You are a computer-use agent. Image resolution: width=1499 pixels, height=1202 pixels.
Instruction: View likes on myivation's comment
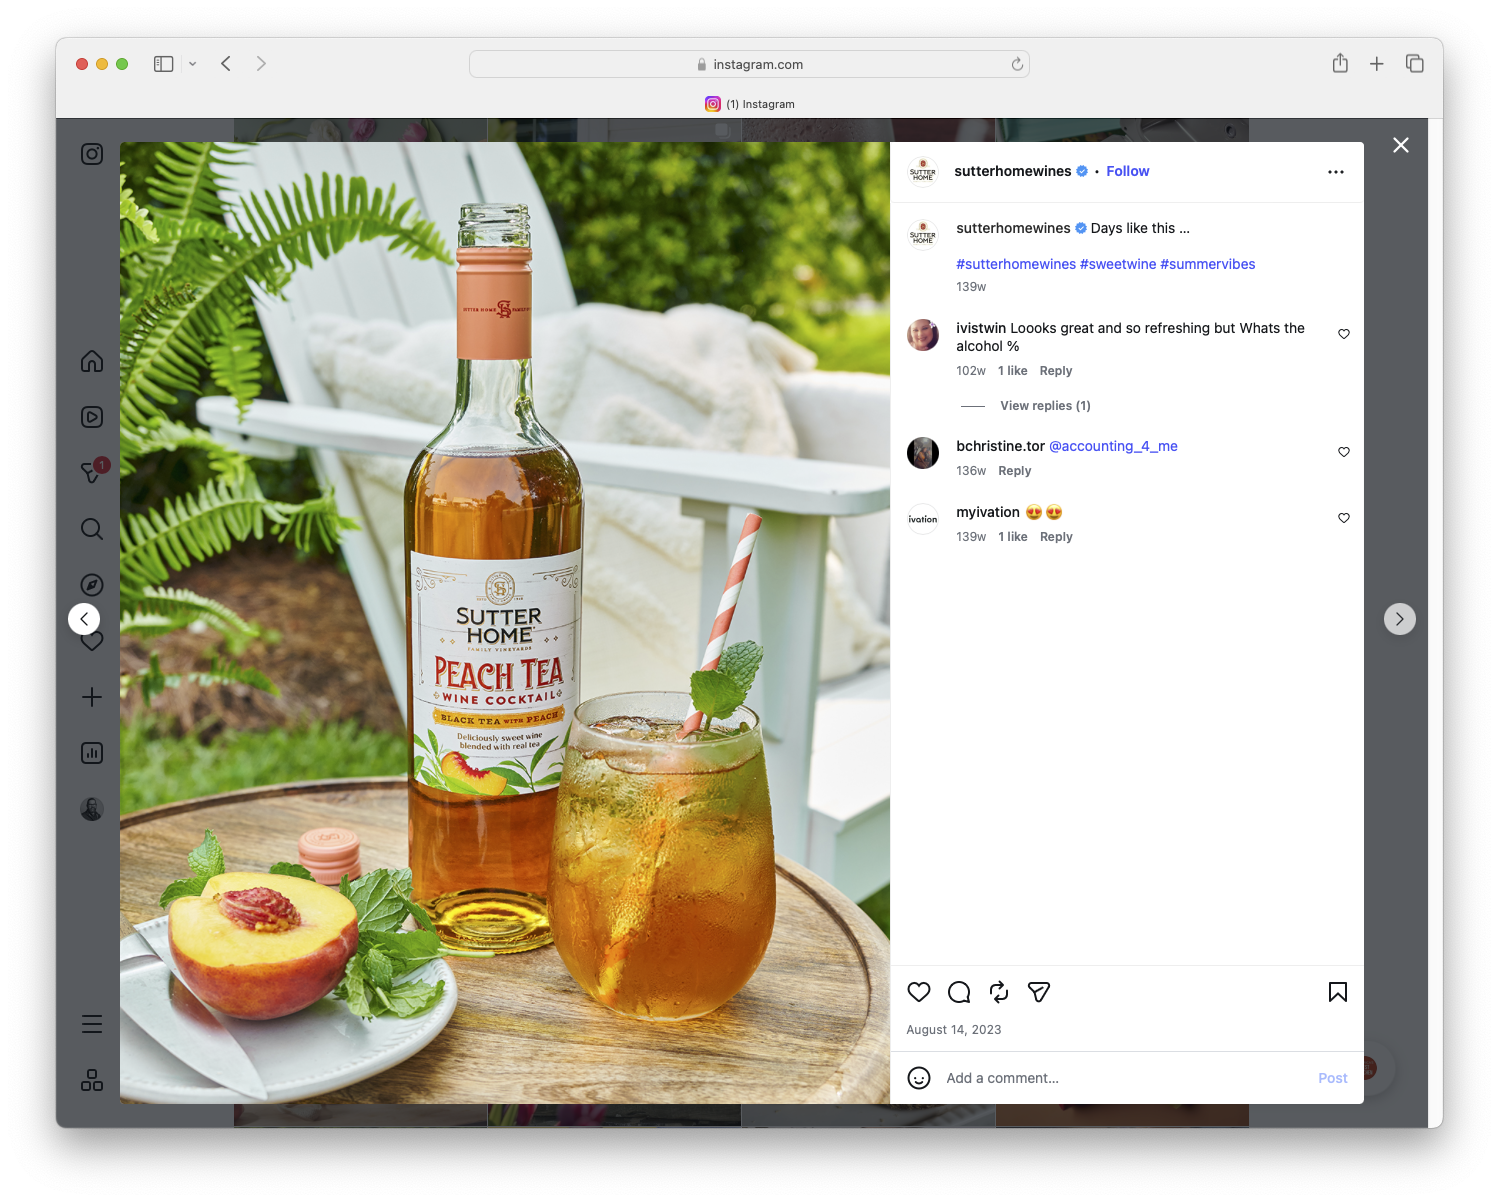(x=1013, y=537)
